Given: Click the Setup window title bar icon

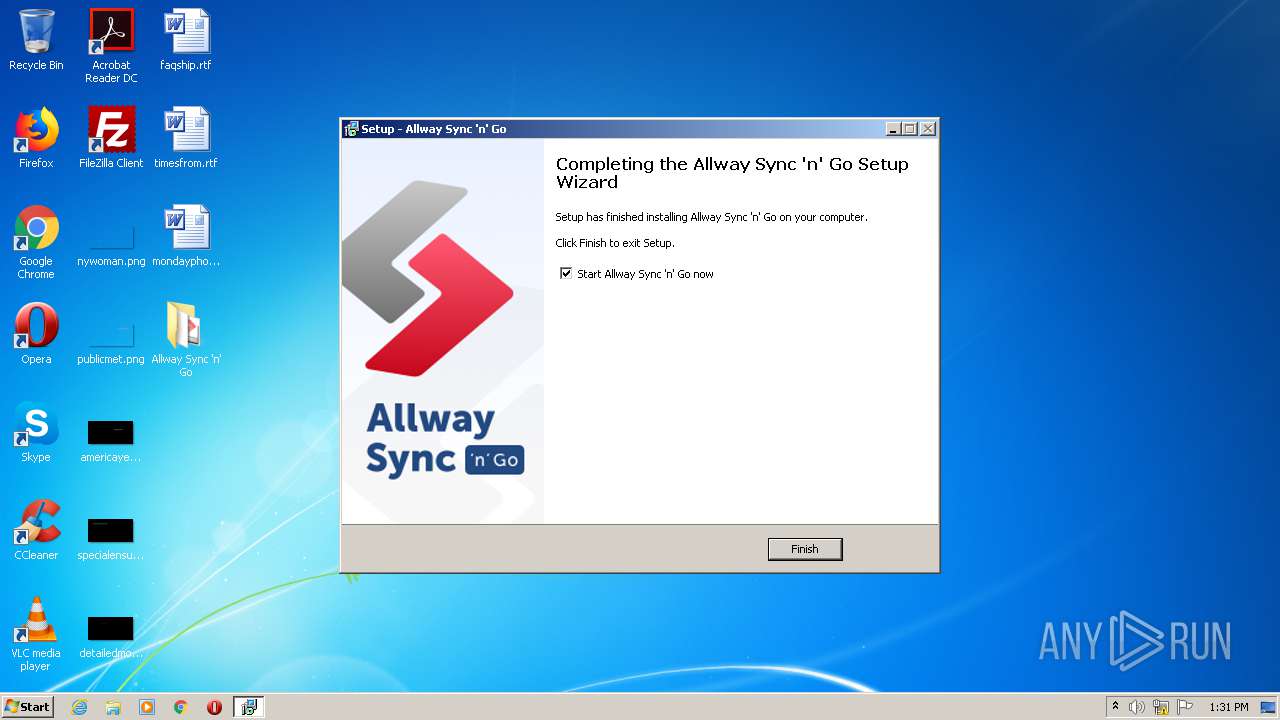Looking at the screenshot, I should point(351,129).
